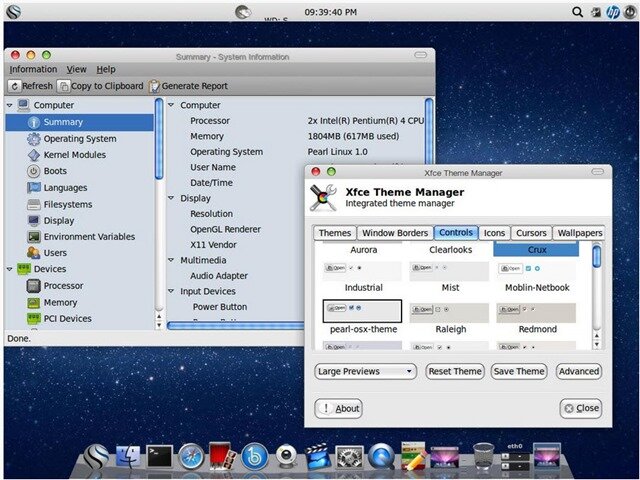Select the Crux controls theme
Image resolution: width=640 pixels, height=480 pixels.
[536, 249]
